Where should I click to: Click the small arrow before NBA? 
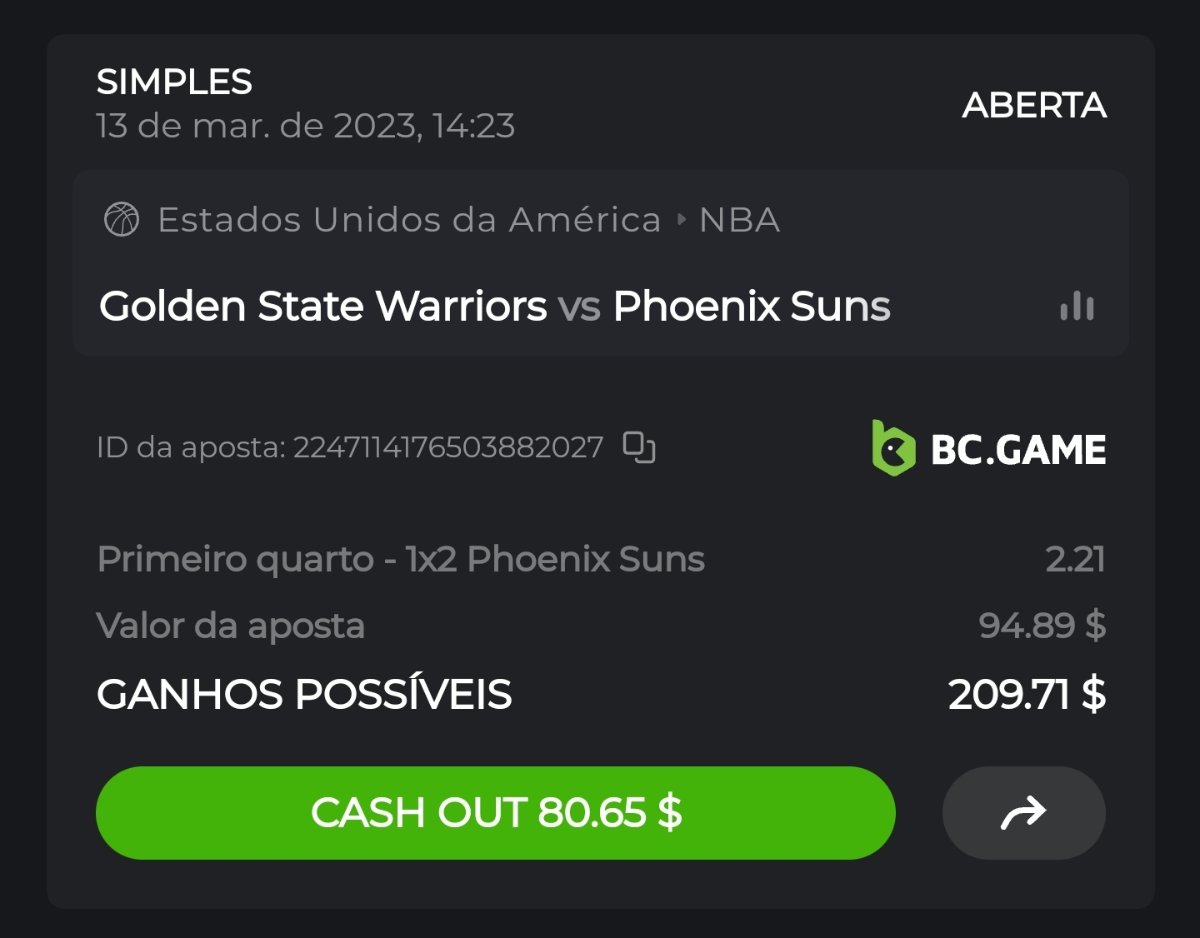[x=681, y=220]
